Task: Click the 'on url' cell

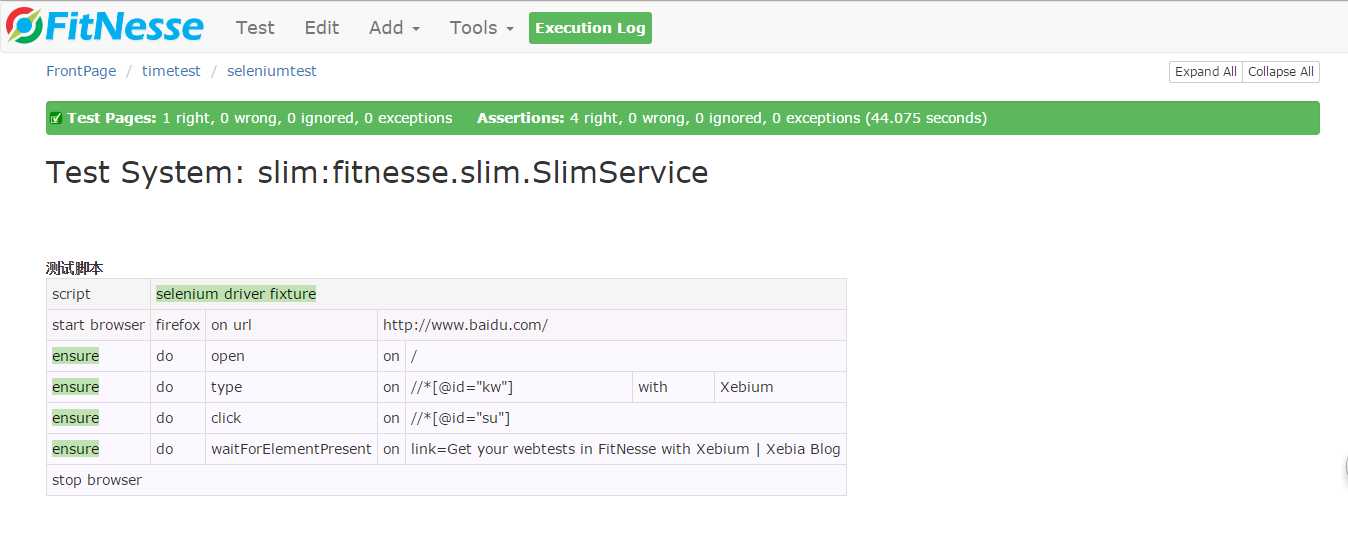Action: point(291,325)
